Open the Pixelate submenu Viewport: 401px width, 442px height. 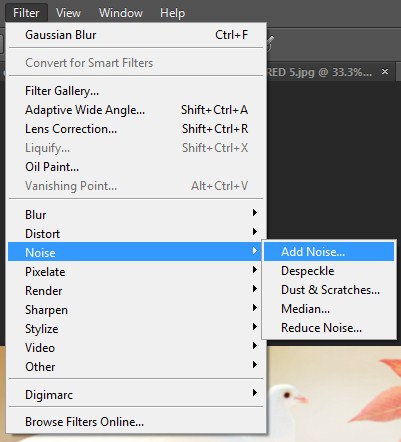tap(136, 271)
